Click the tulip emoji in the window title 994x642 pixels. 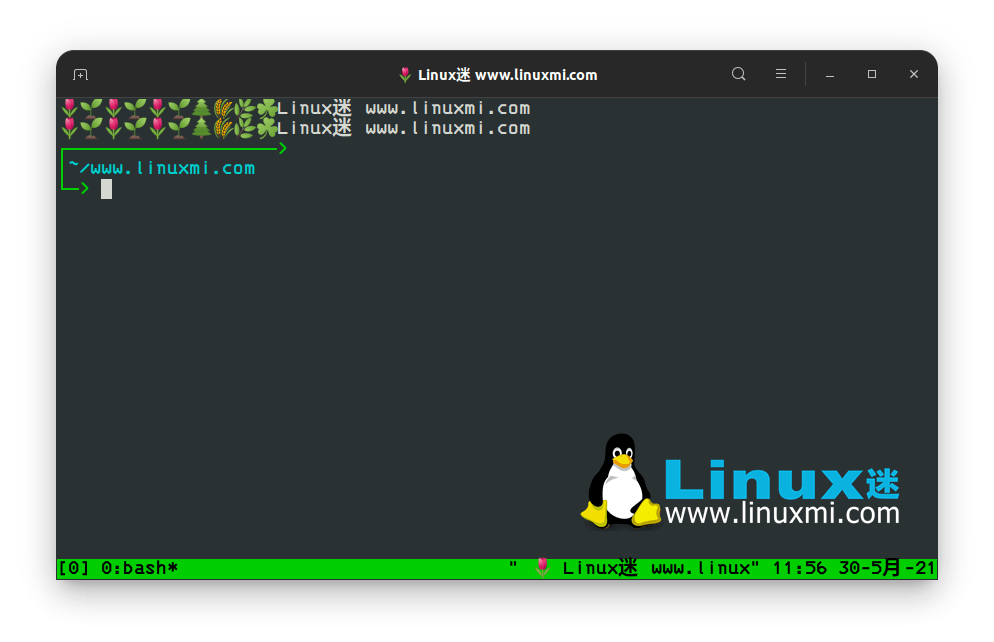pyautogui.click(x=405, y=74)
